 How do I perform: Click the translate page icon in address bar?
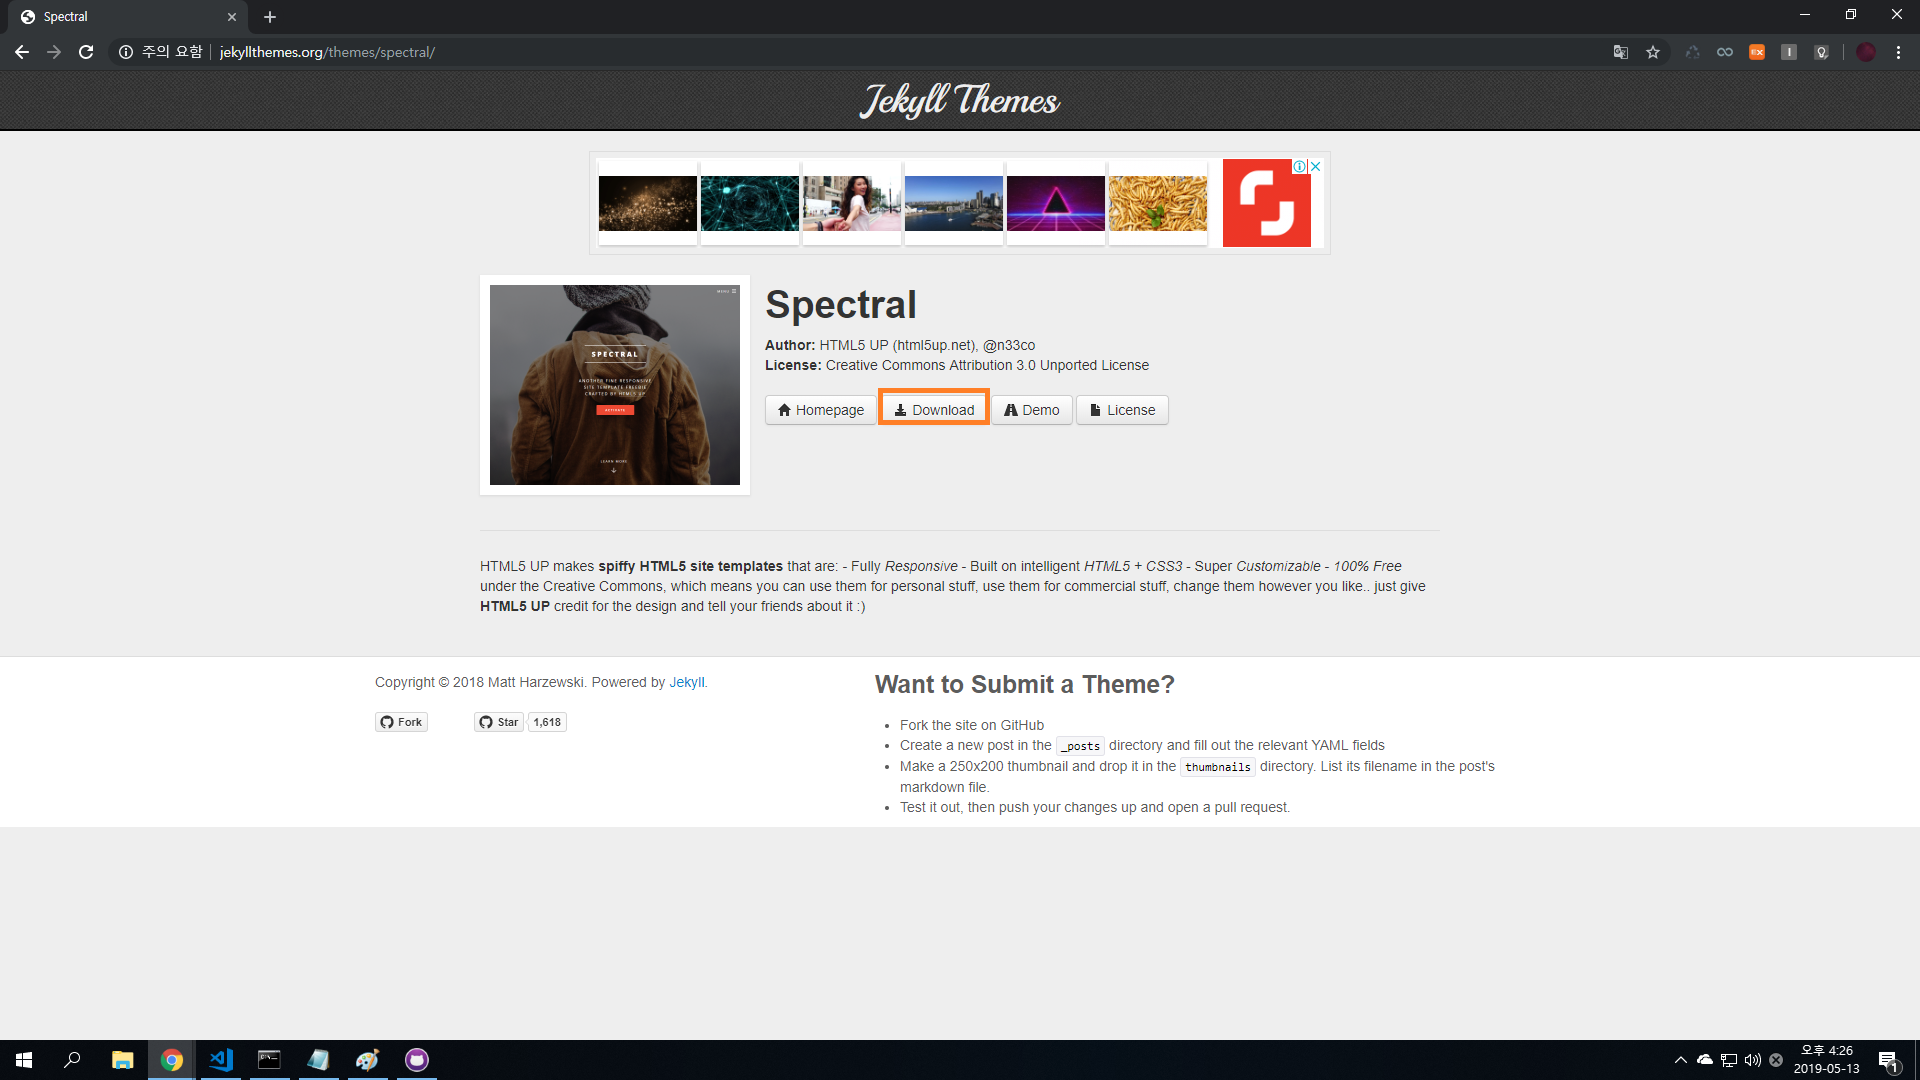point(1621,52)
